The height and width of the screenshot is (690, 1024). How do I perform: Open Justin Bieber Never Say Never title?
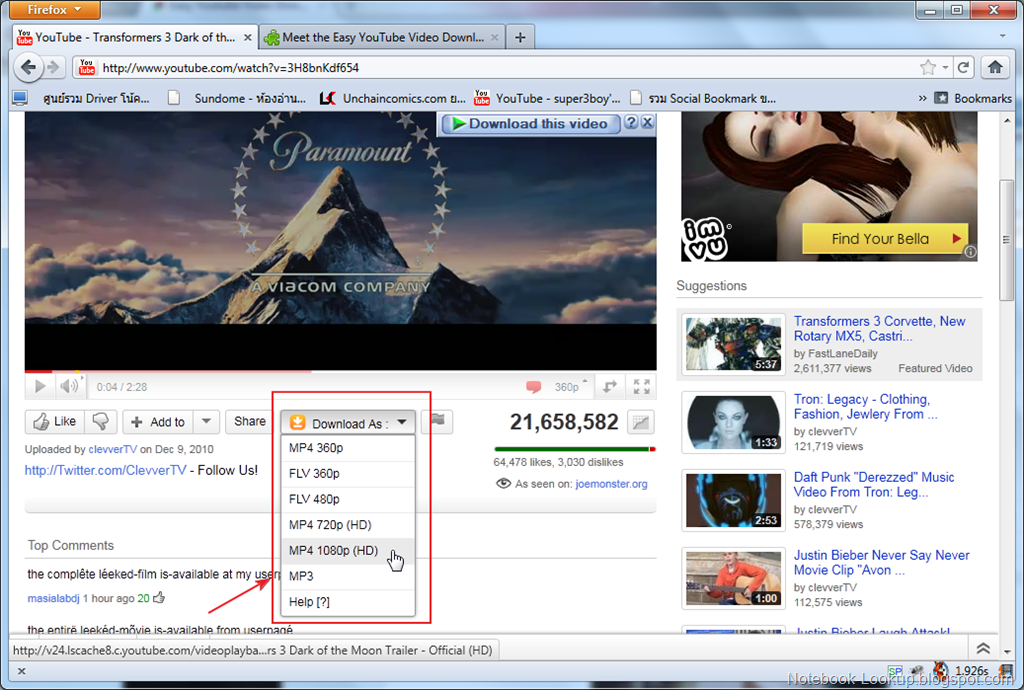881,563
